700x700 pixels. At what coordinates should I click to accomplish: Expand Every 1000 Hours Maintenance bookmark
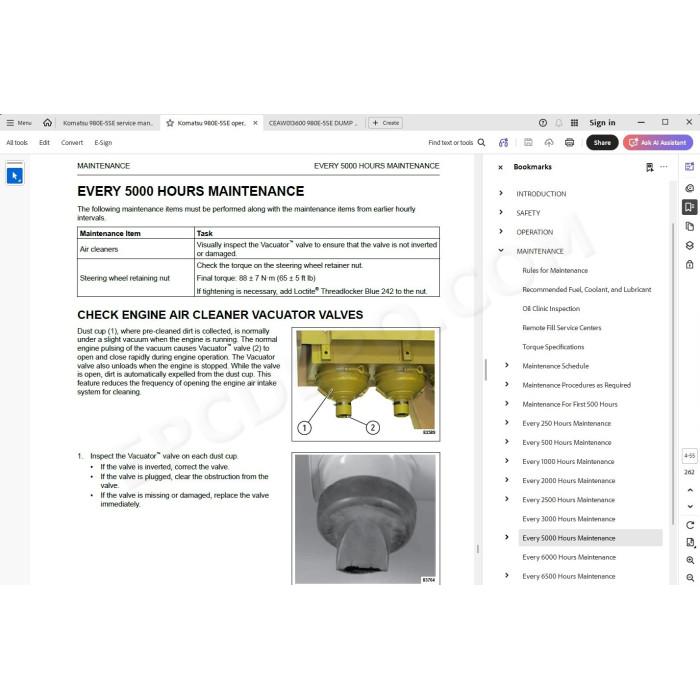pos(507,461)
